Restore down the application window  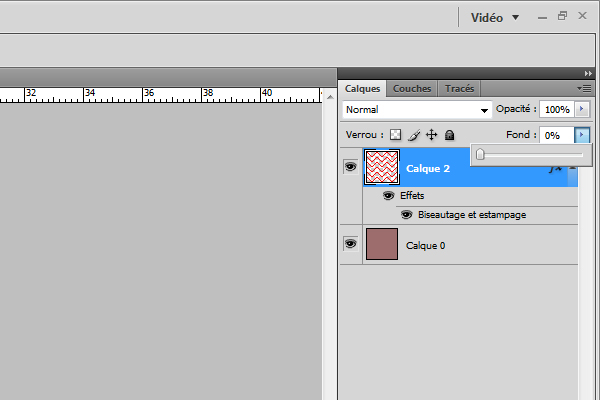coord(562,16)
